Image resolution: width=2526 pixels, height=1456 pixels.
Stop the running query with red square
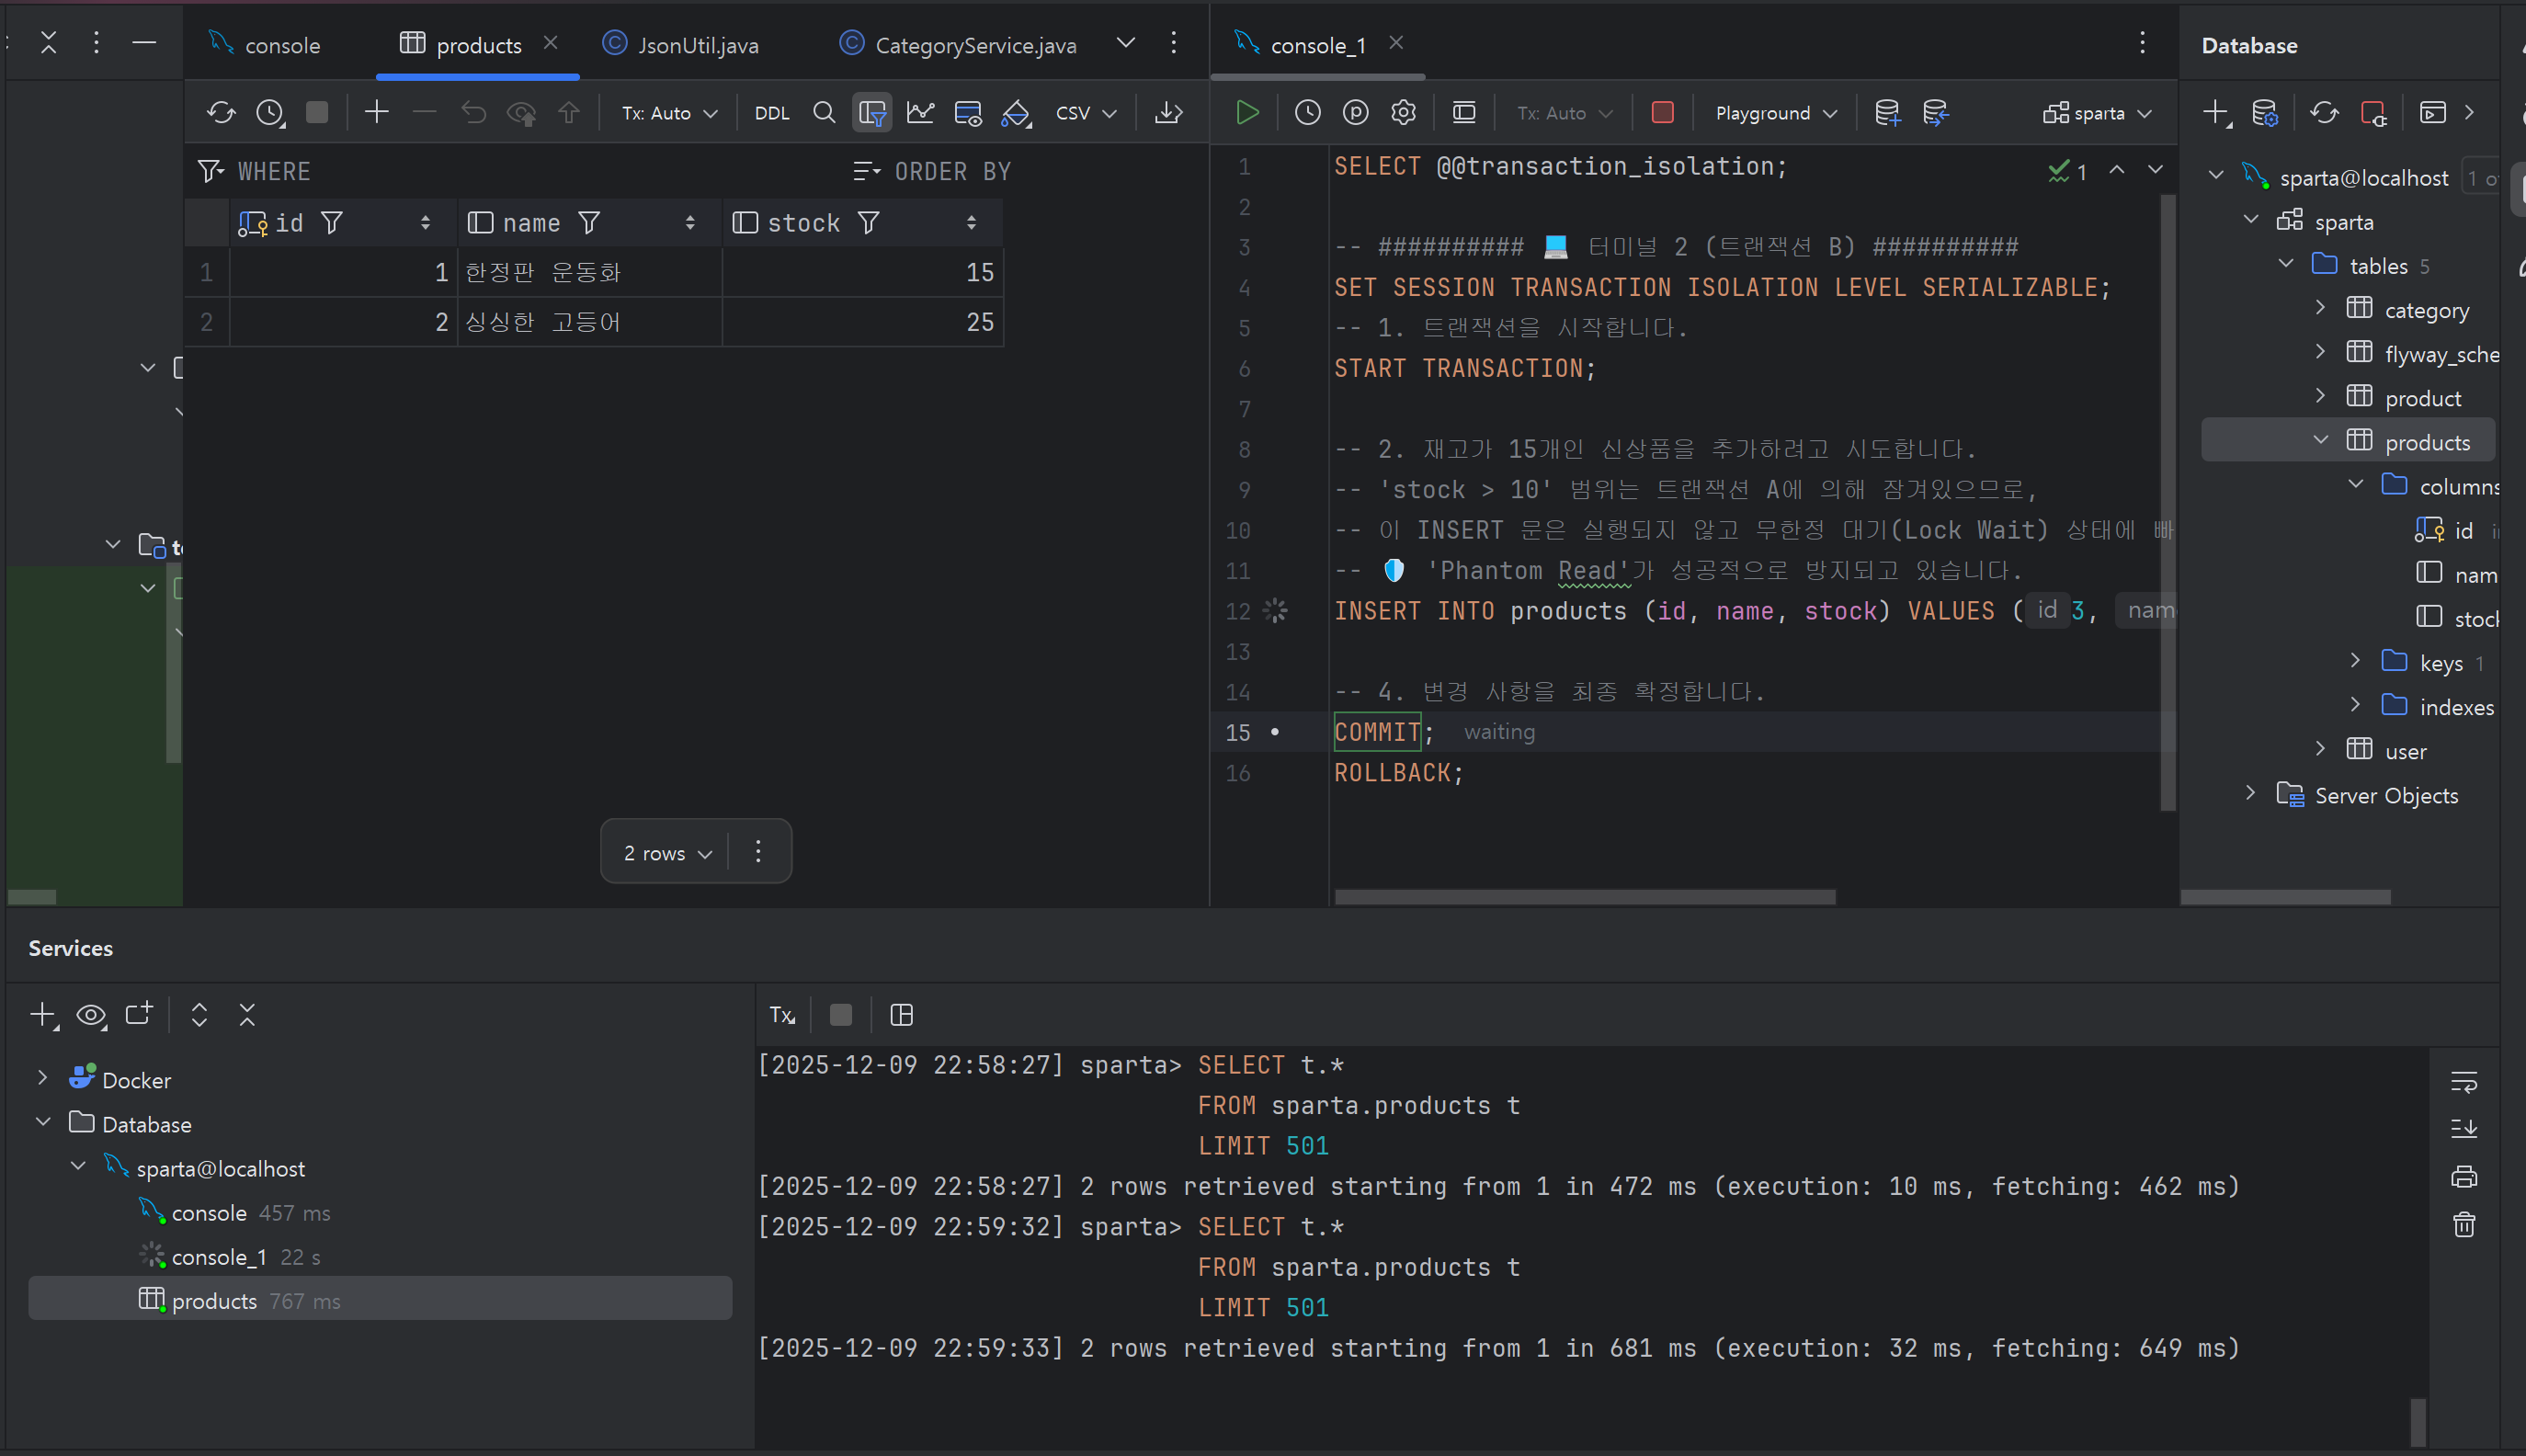click(1662, 112)
